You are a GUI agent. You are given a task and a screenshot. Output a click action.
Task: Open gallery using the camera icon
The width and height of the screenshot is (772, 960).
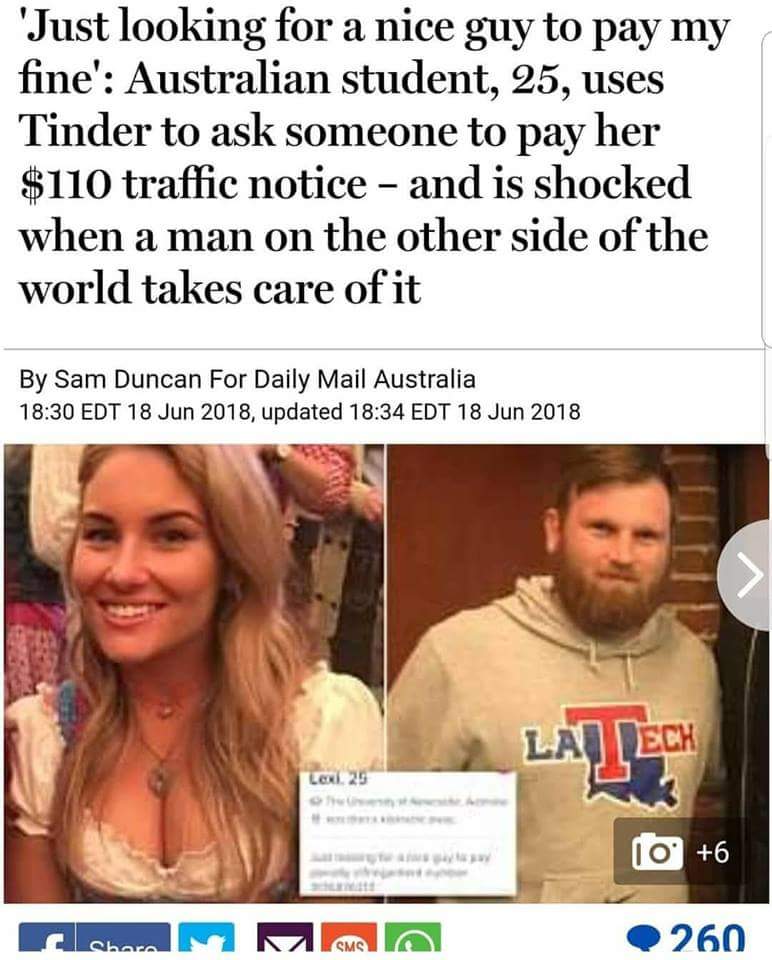(x=656, y=852)
